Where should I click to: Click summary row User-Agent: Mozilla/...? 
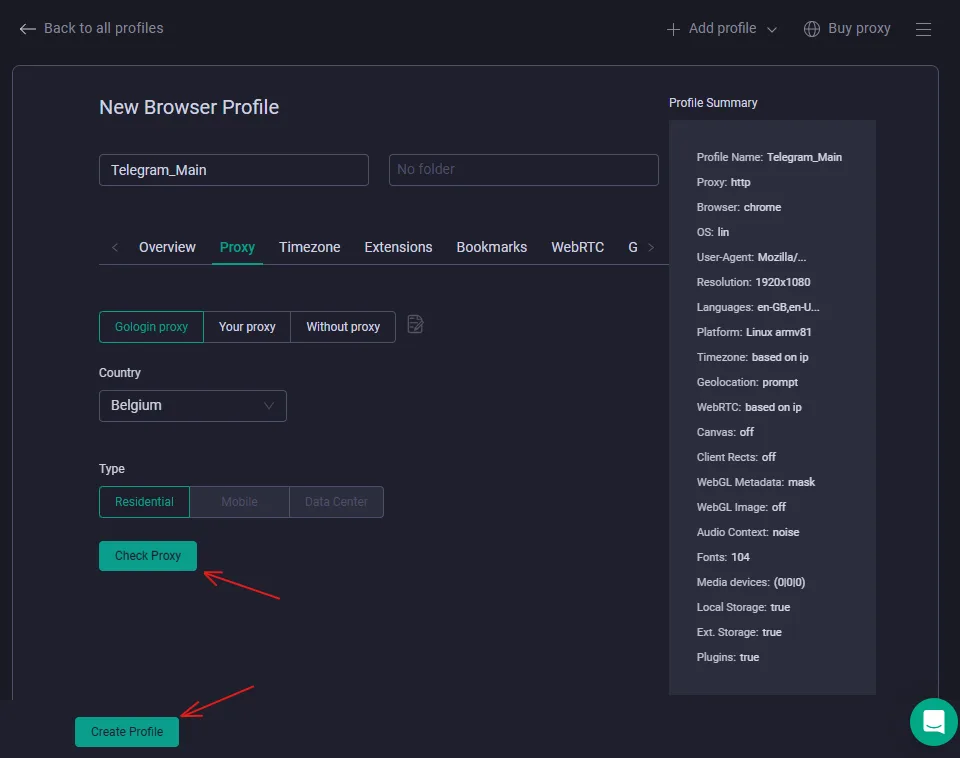tap(751, 257)
